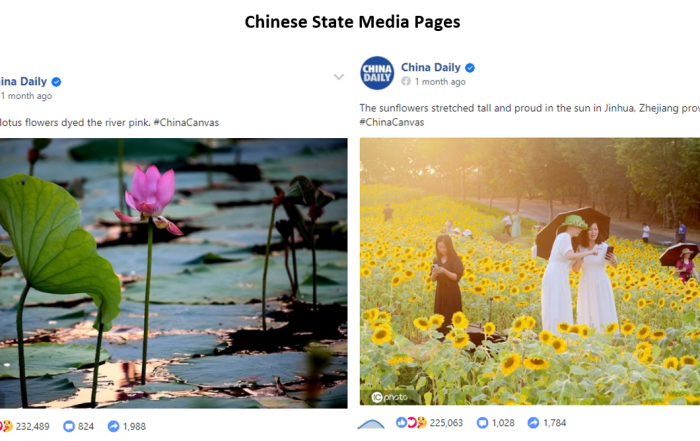Open the post options chevron on lotus post
Image resolution: width=700 pixels, height=441 pixels.
[339, 77]
